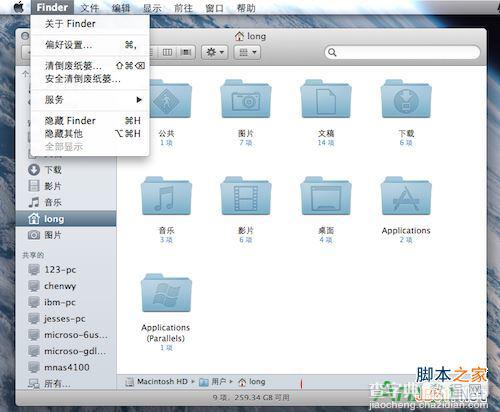Open the 图片 folder icon
This screenshot has width=500, height=412.
point(246,99)
